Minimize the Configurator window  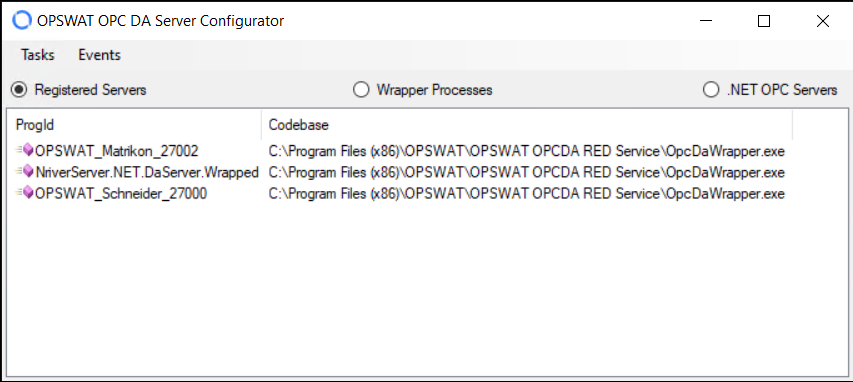click(x=706, y=21)
